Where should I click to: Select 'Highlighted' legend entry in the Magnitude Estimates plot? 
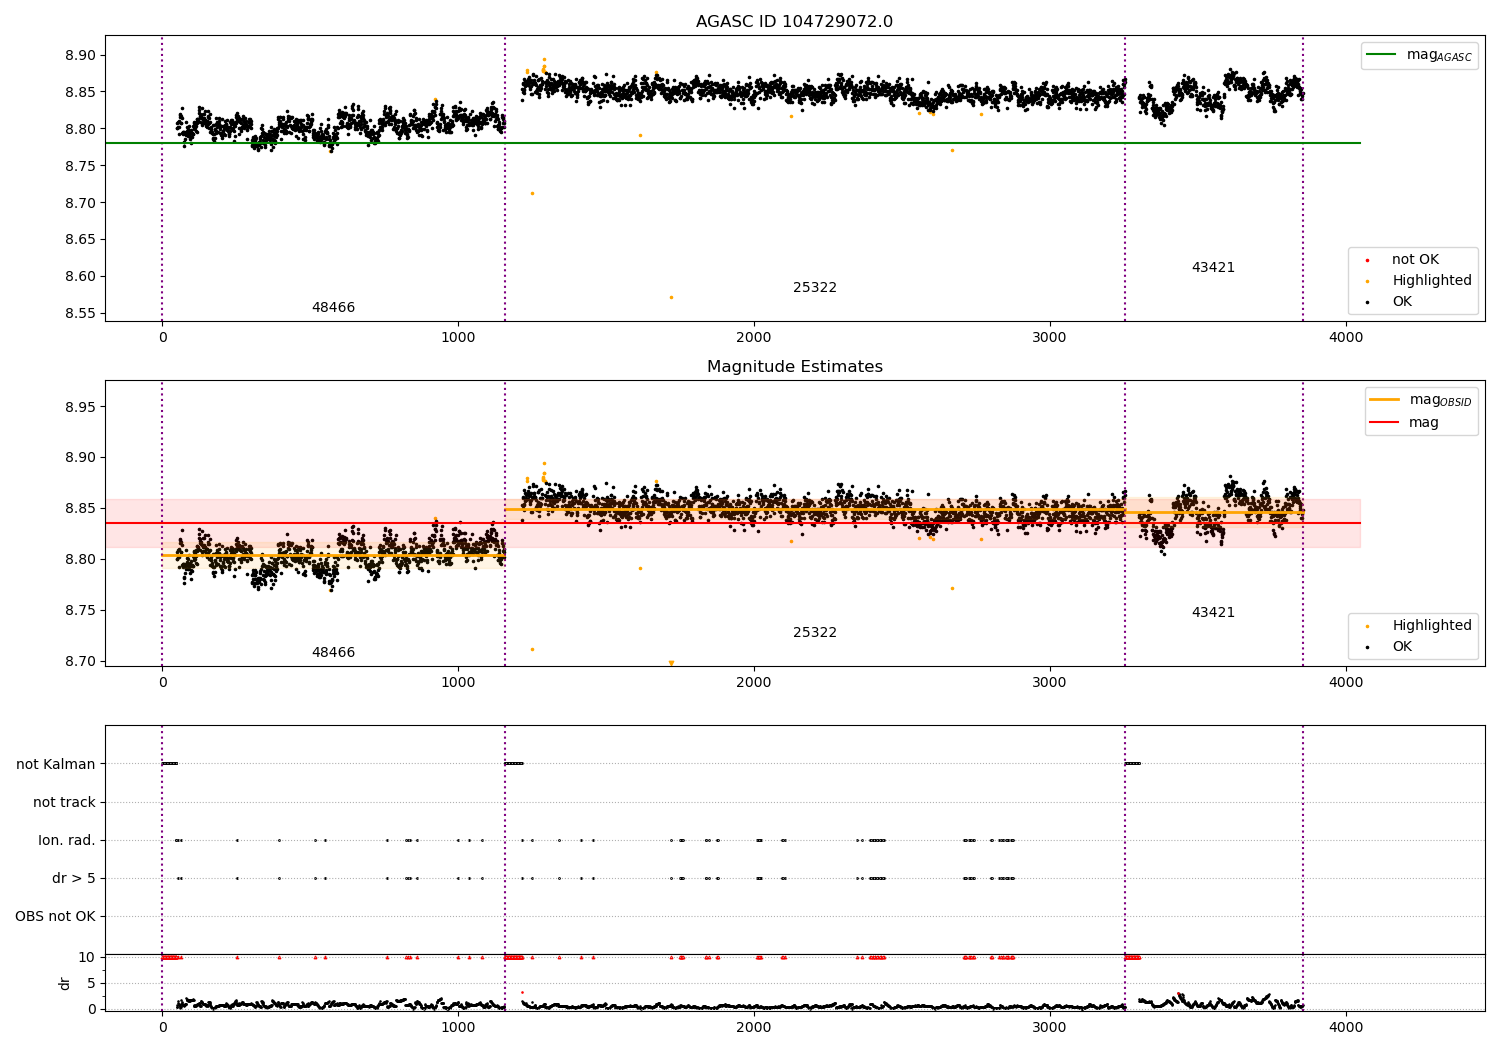click(1432, 626)
